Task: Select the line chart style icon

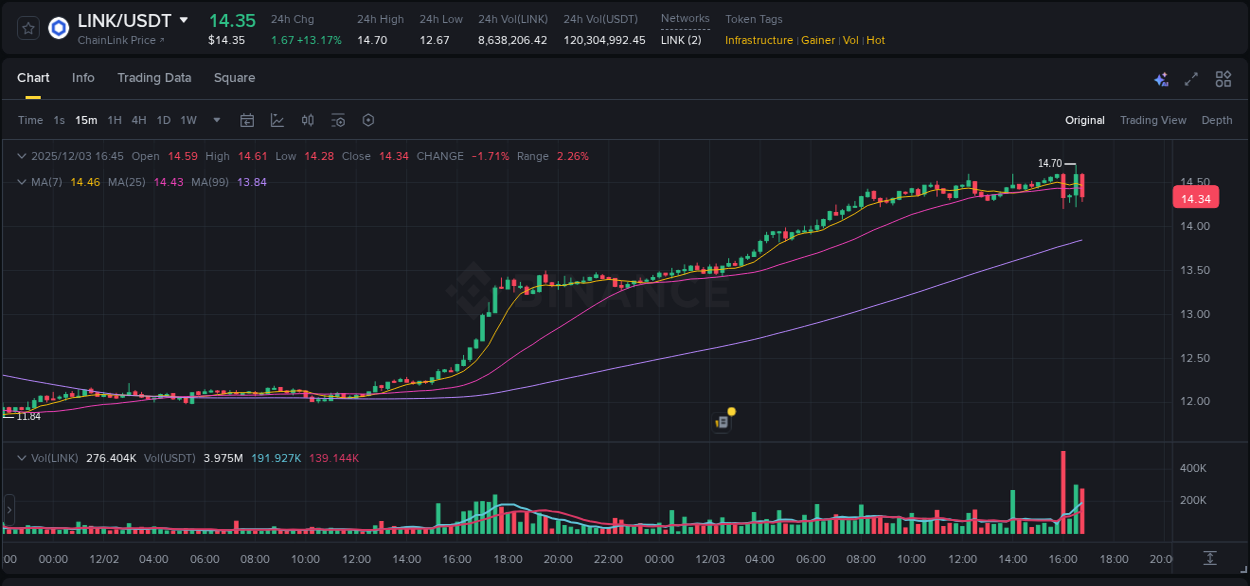Action: tap(277, 120)
